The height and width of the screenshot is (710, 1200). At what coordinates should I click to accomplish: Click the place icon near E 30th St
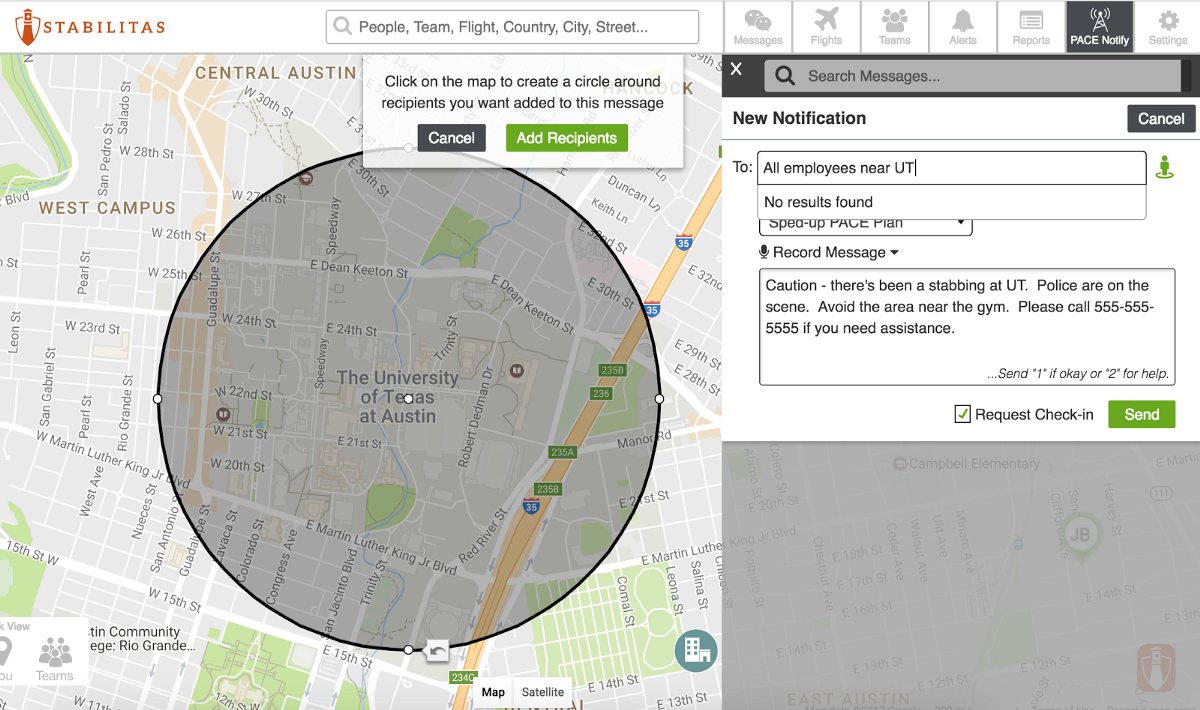[x=306, y=178]
